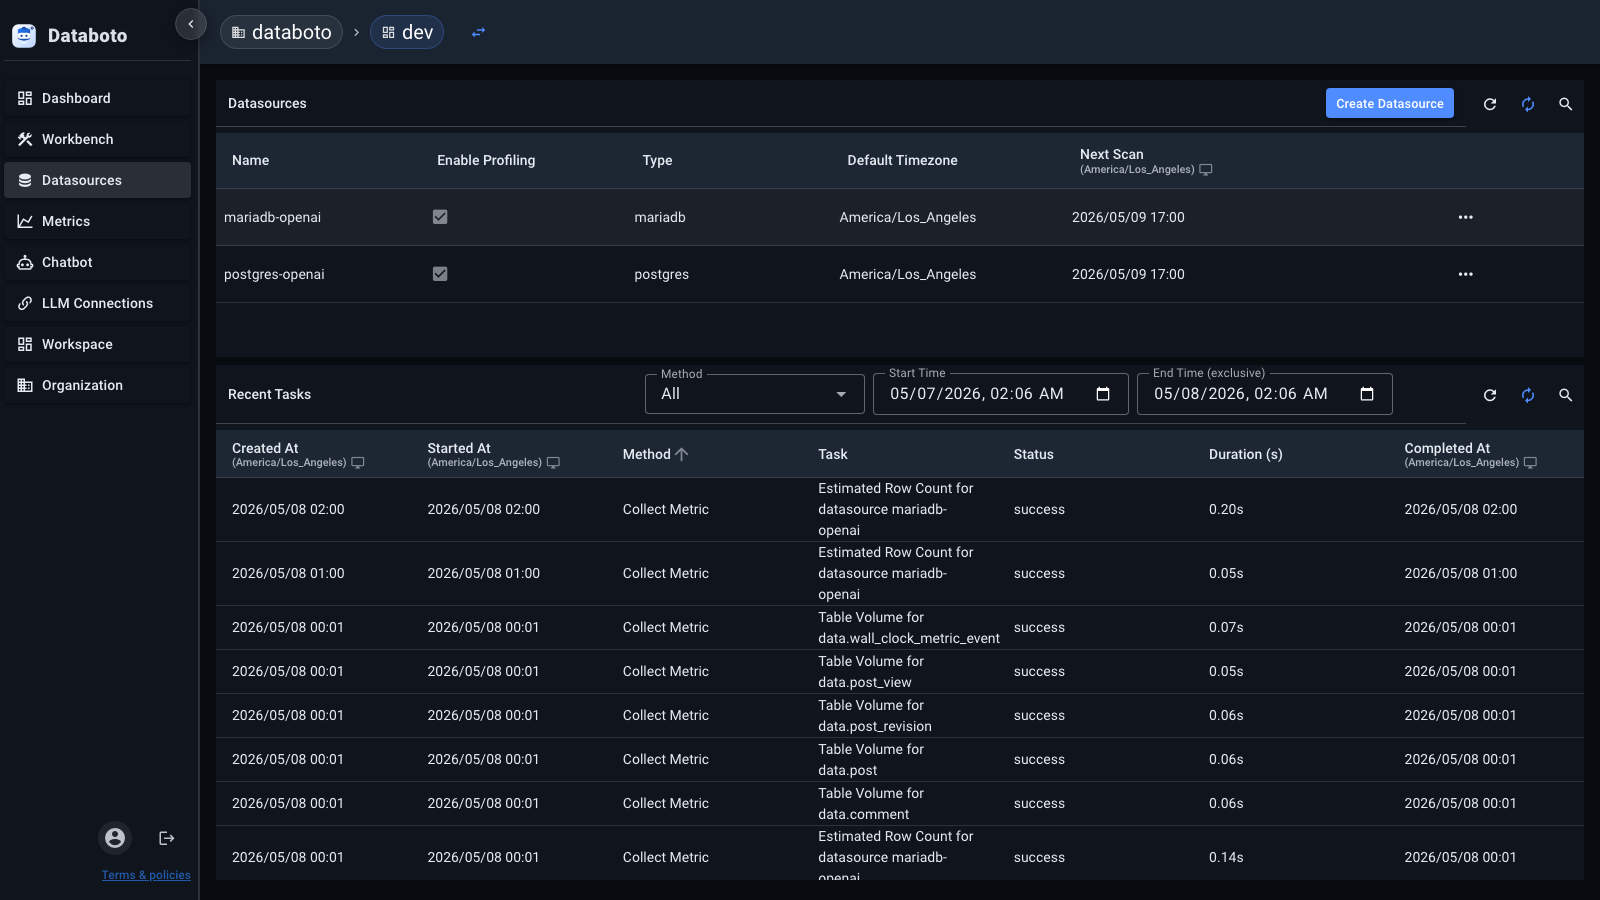Click the Duration (s) column header
The width and height of the screenshot is (1600, 900).
[x=1245, y=454]
